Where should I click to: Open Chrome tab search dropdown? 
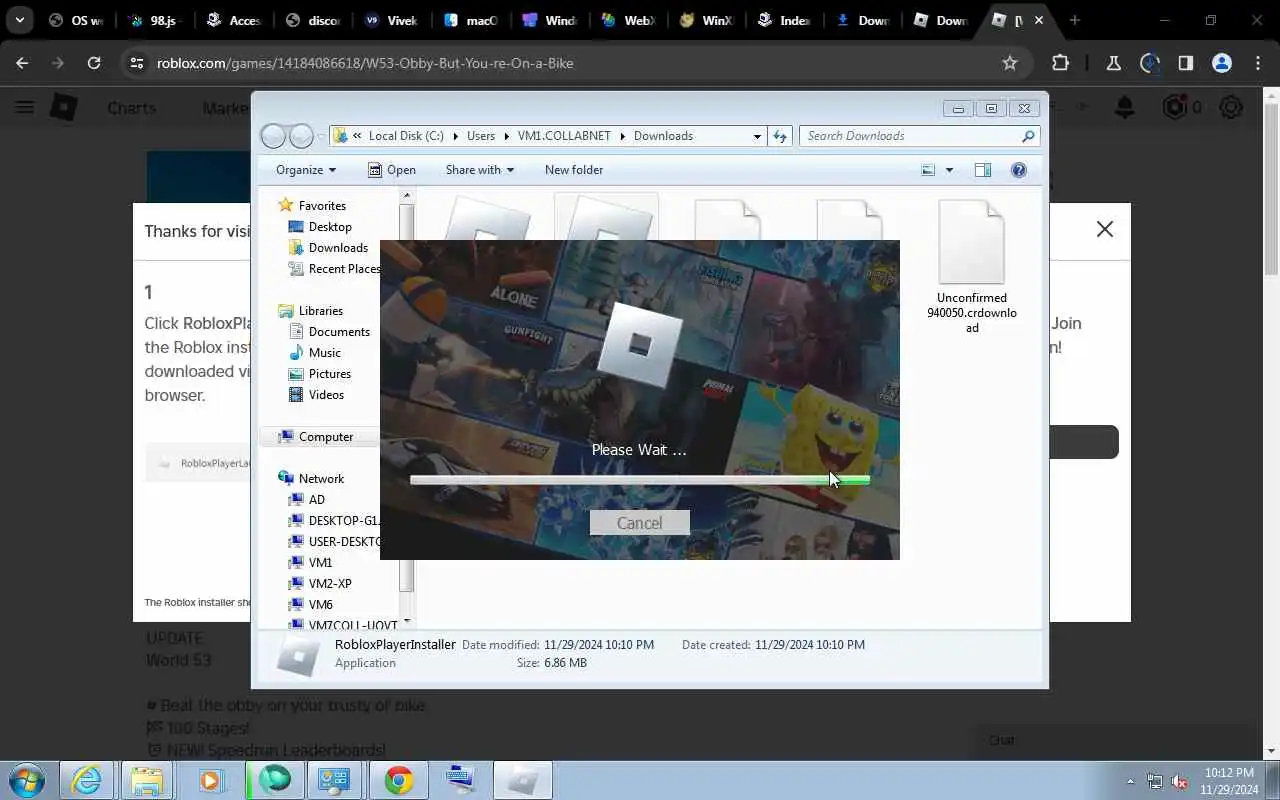pyautogui.click(x=19, y=20)
